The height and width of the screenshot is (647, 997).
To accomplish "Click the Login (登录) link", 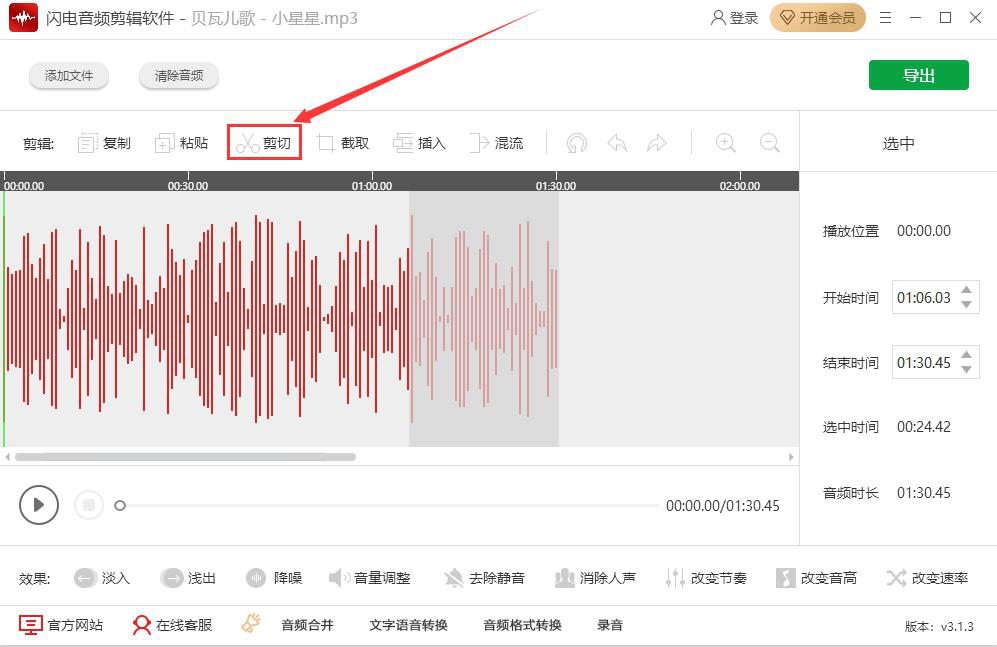I will [x=734, y=18].
